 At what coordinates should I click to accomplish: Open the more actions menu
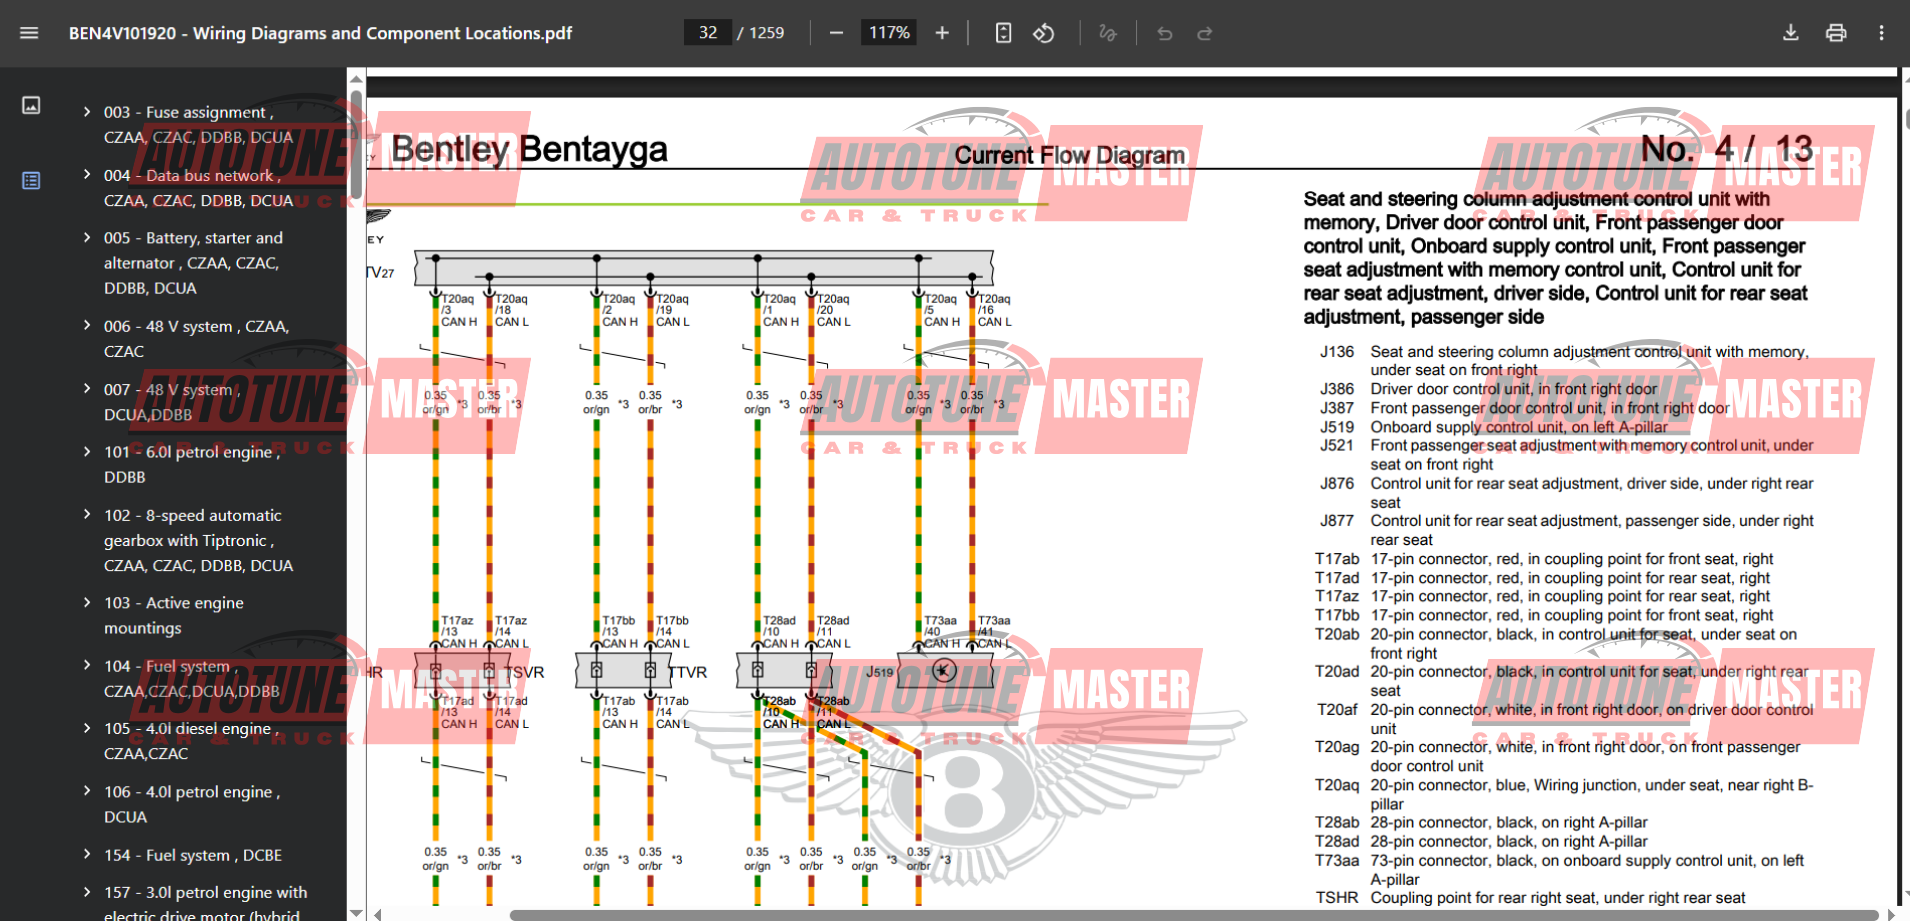1881,33
